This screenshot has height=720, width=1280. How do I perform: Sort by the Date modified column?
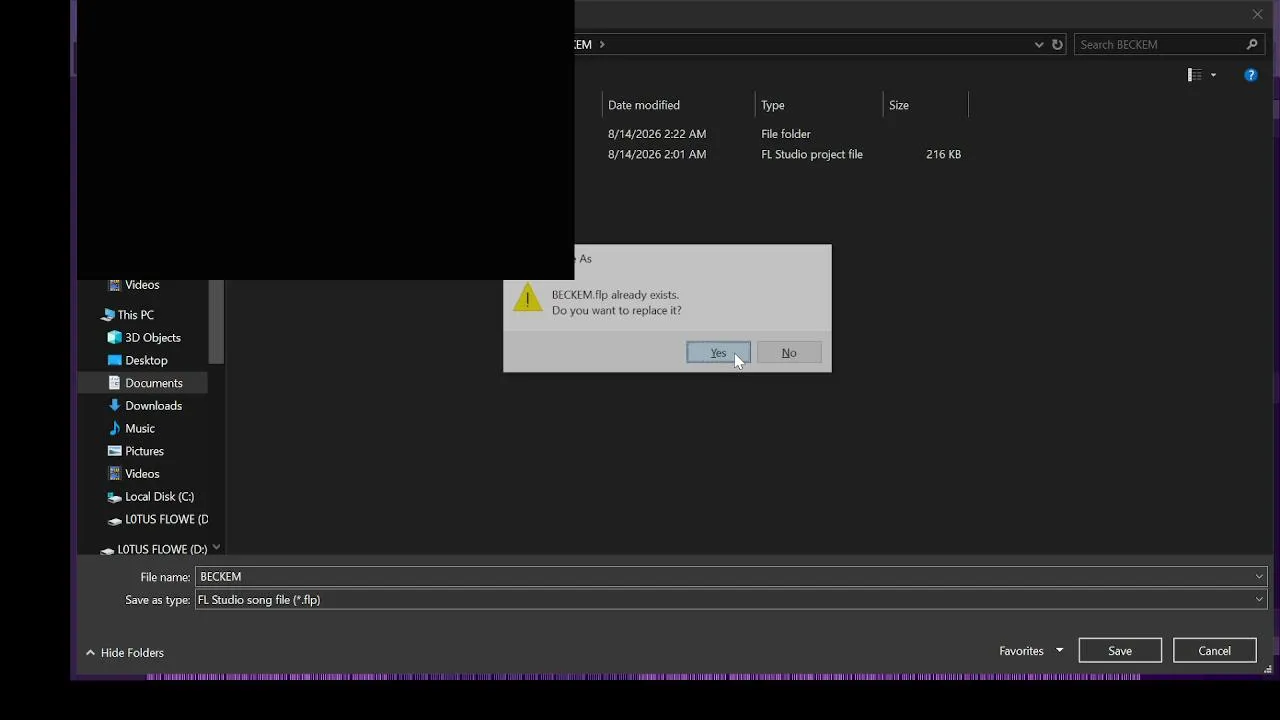(644, 105)
